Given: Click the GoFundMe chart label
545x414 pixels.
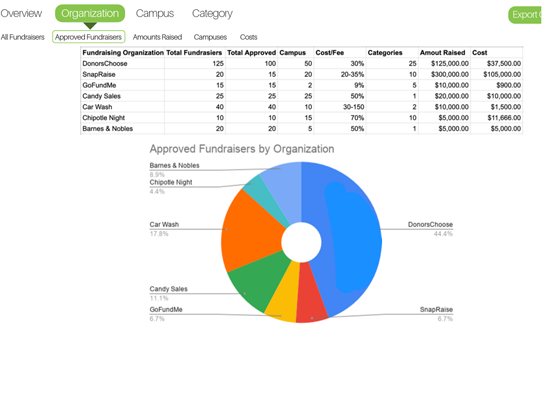Looking at the screenshot, I should 166,309.
